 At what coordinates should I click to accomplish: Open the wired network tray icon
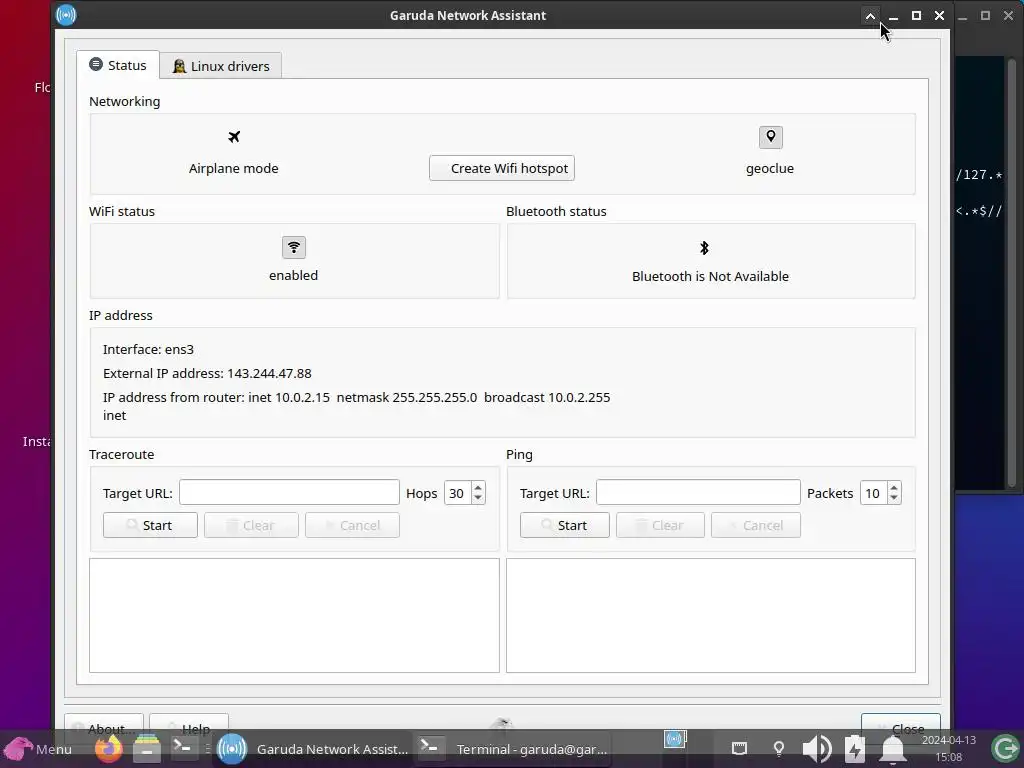click(x=739, y=748)
